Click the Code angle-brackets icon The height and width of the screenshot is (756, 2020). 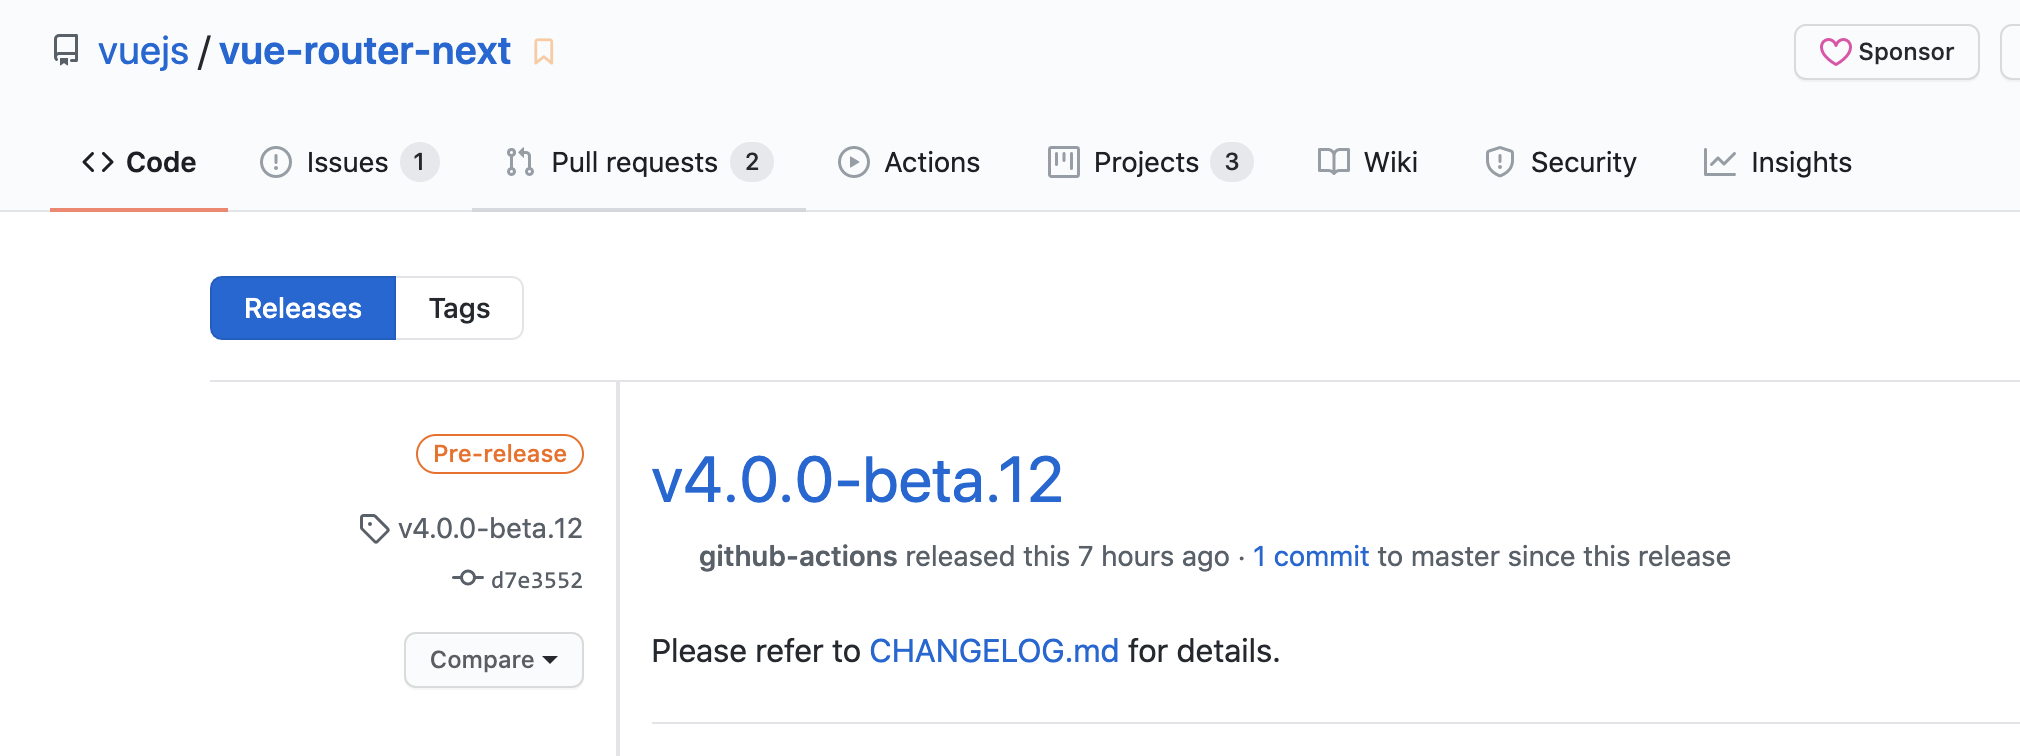[x=98, y=162]
